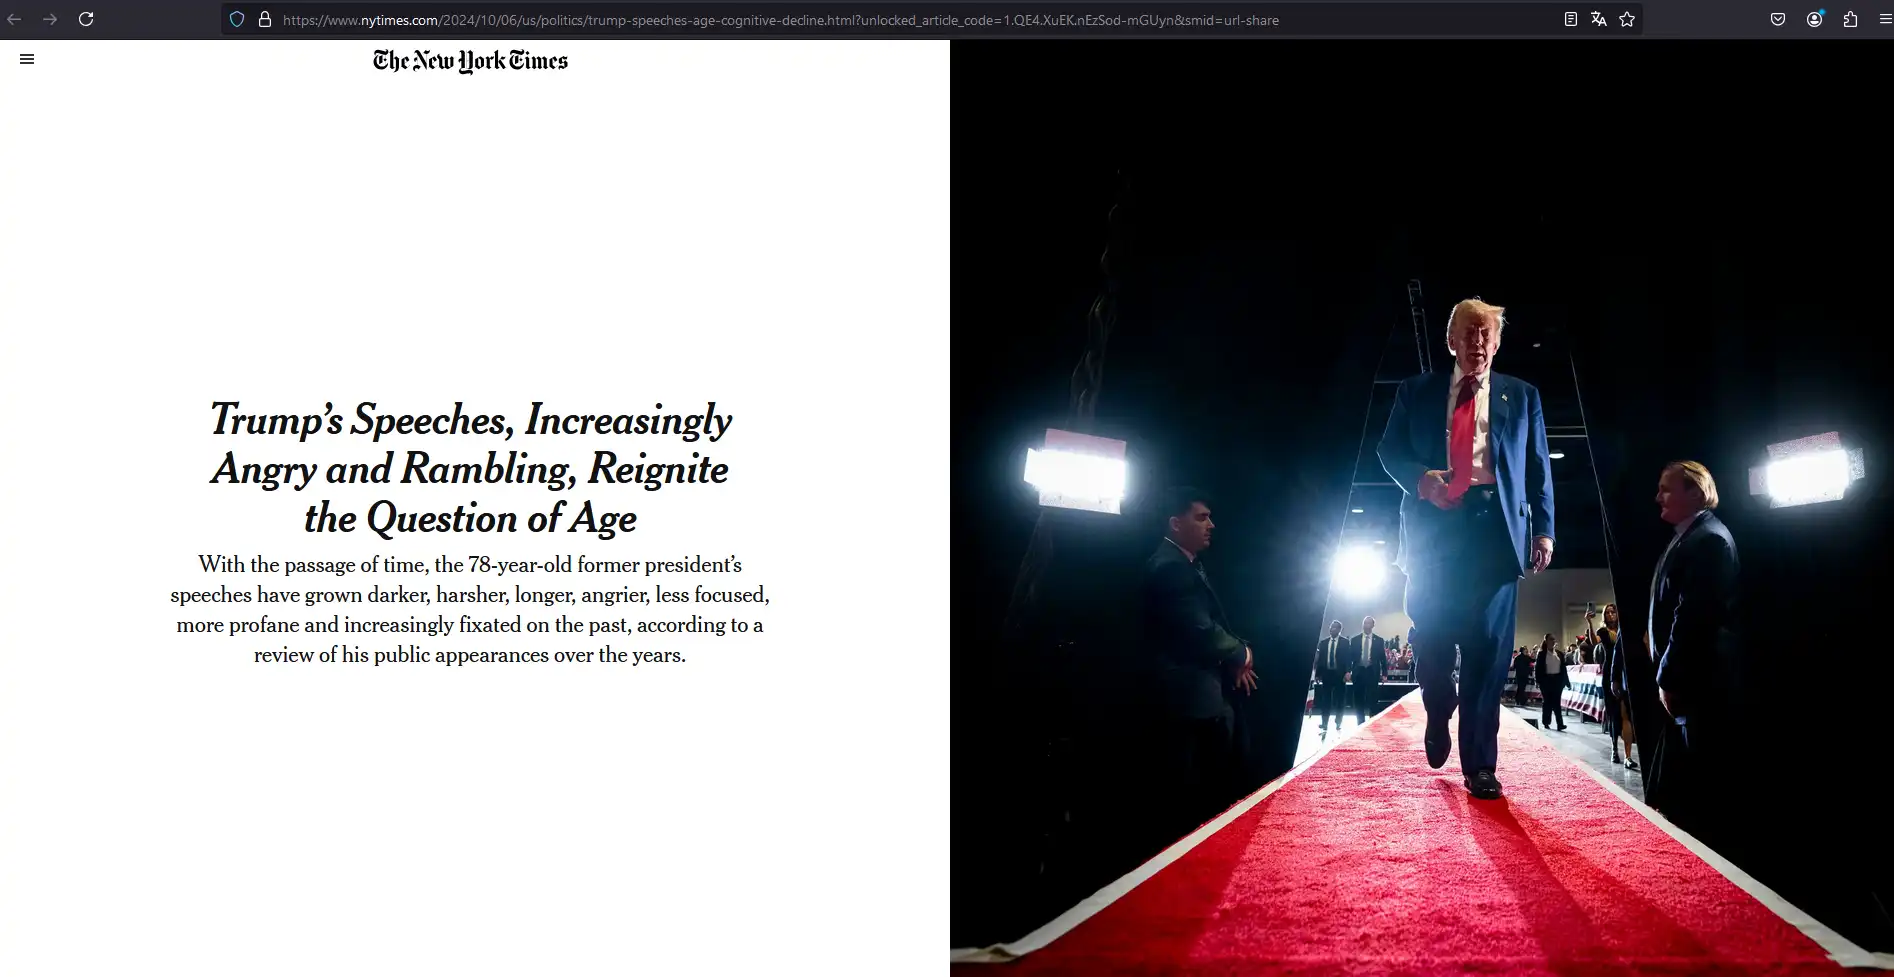Expand the NYT sections hamburger menu
Viewport: 1894px width, 977px height.
tap(27, 59)
